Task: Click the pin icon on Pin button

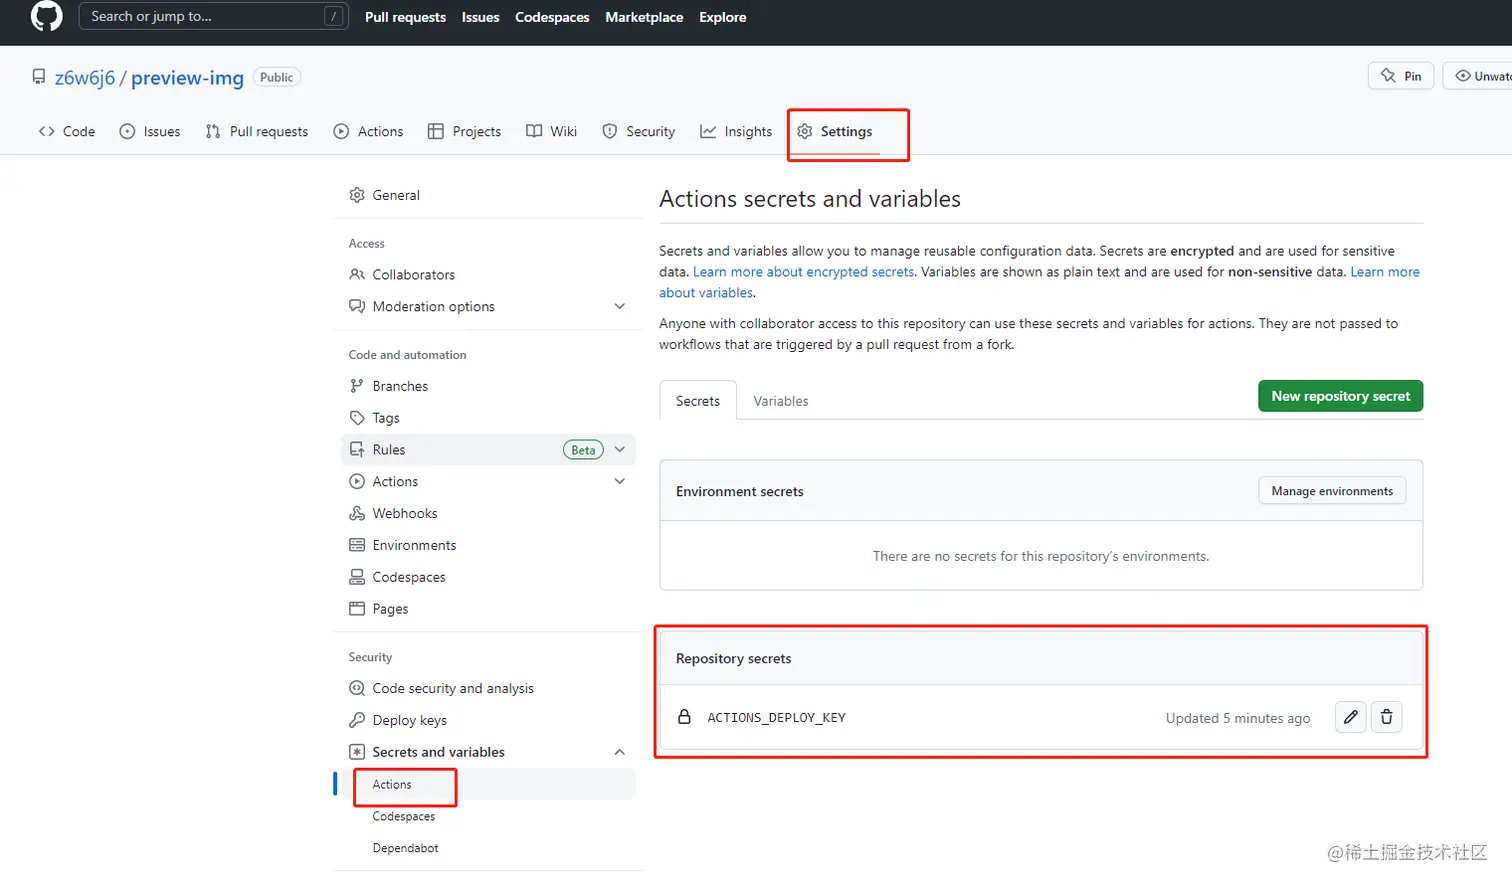Action: point(1388,76)
